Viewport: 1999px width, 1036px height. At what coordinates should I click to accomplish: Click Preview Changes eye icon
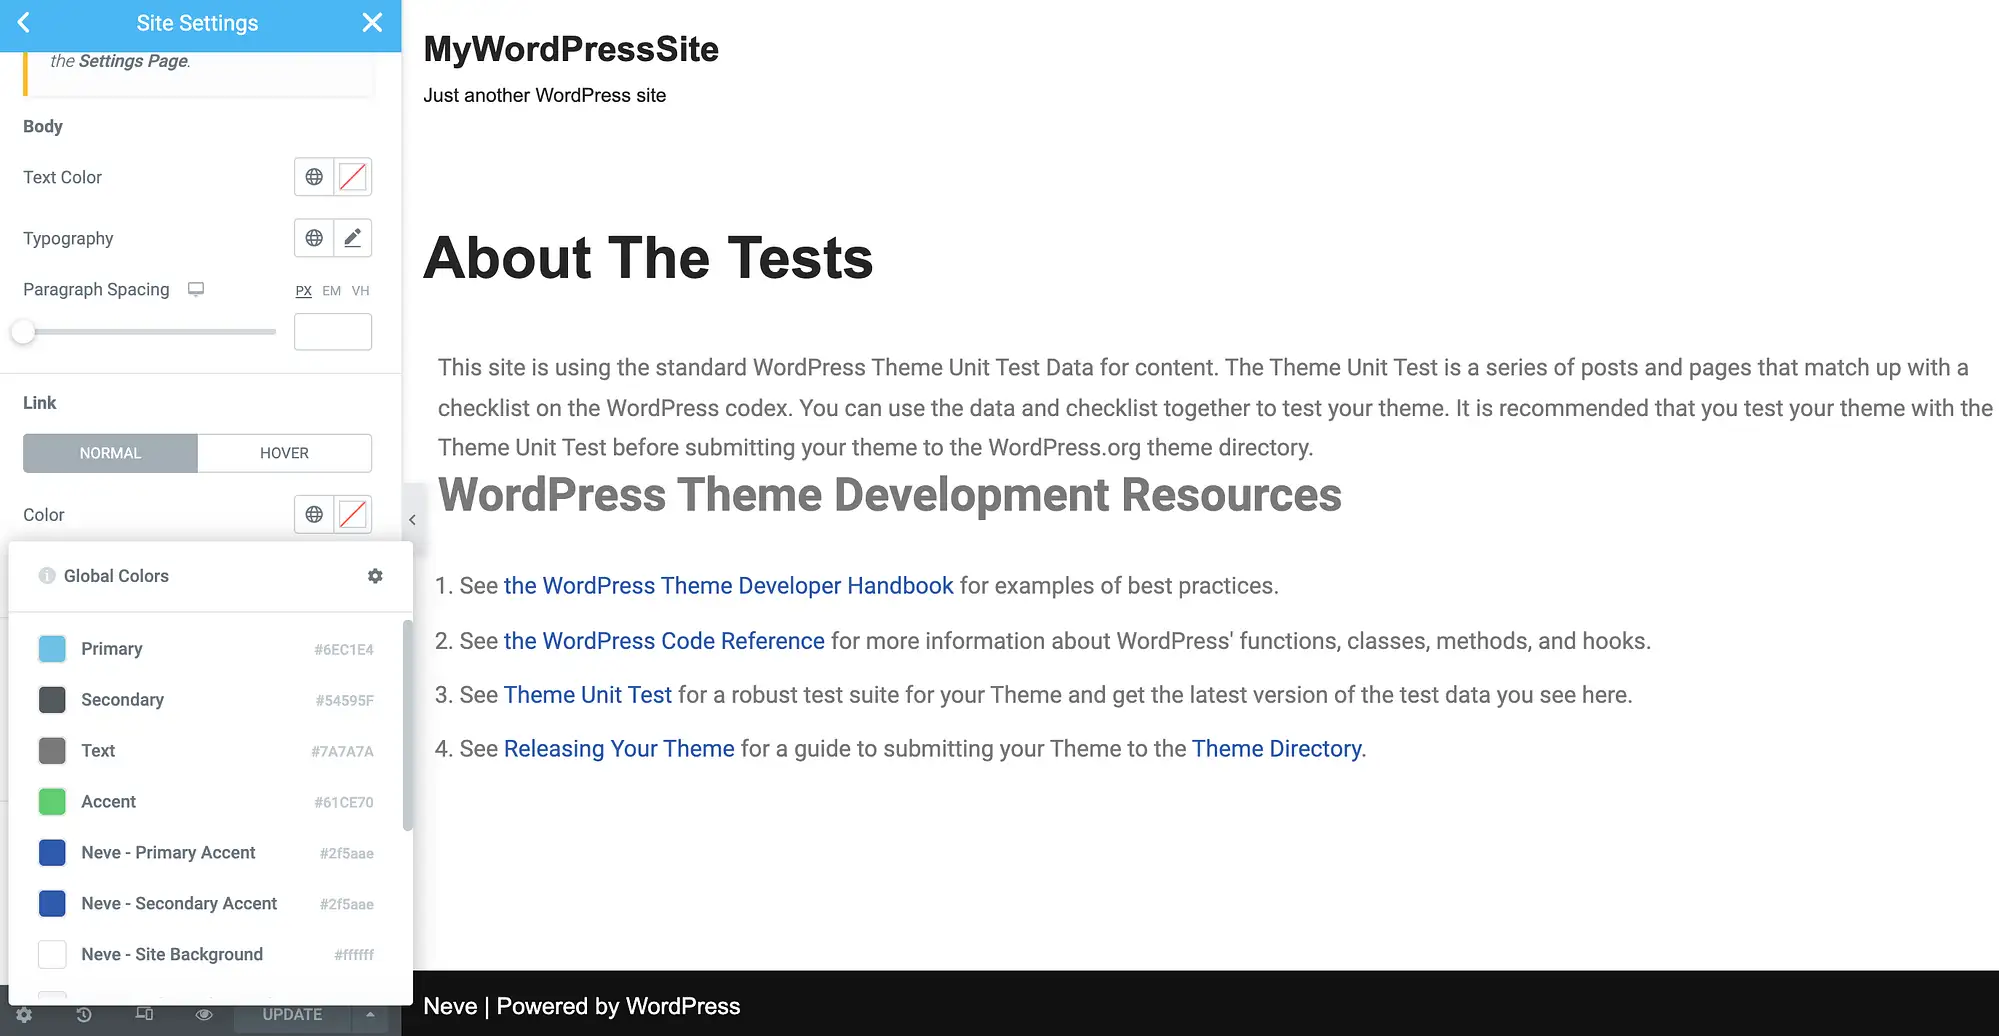(x=204, y=1014)
